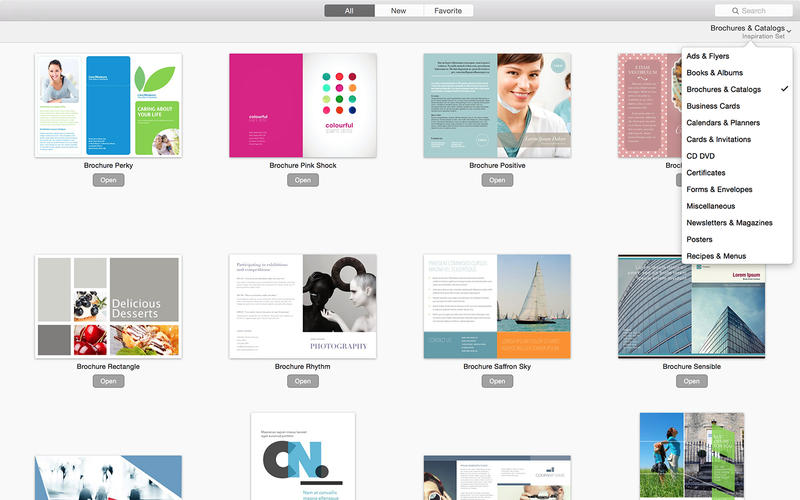Switch to the Favorite tab
The width and height of the screenshot is (800, 500).
click(448, 11)
